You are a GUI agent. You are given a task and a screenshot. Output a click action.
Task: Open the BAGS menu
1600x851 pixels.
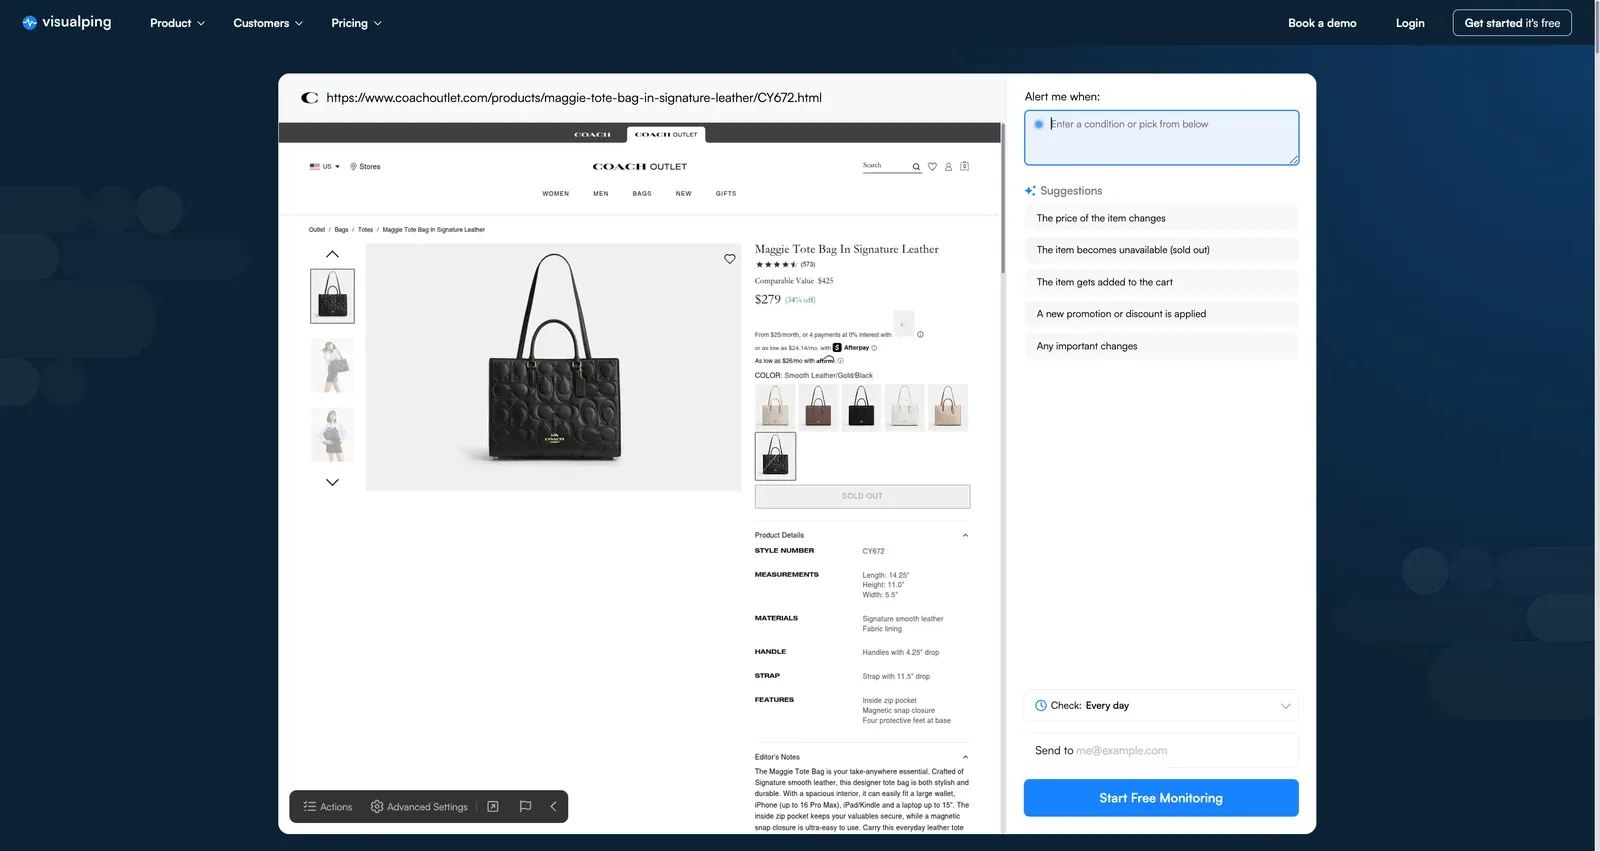coord(642,194)
